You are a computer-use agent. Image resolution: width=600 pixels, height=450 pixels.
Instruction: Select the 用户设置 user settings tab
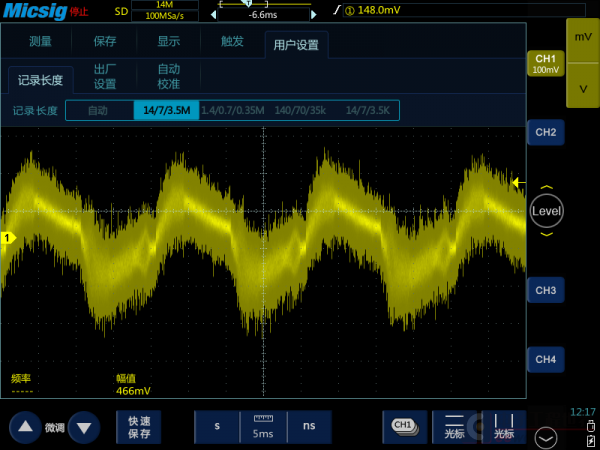[296, 45]
